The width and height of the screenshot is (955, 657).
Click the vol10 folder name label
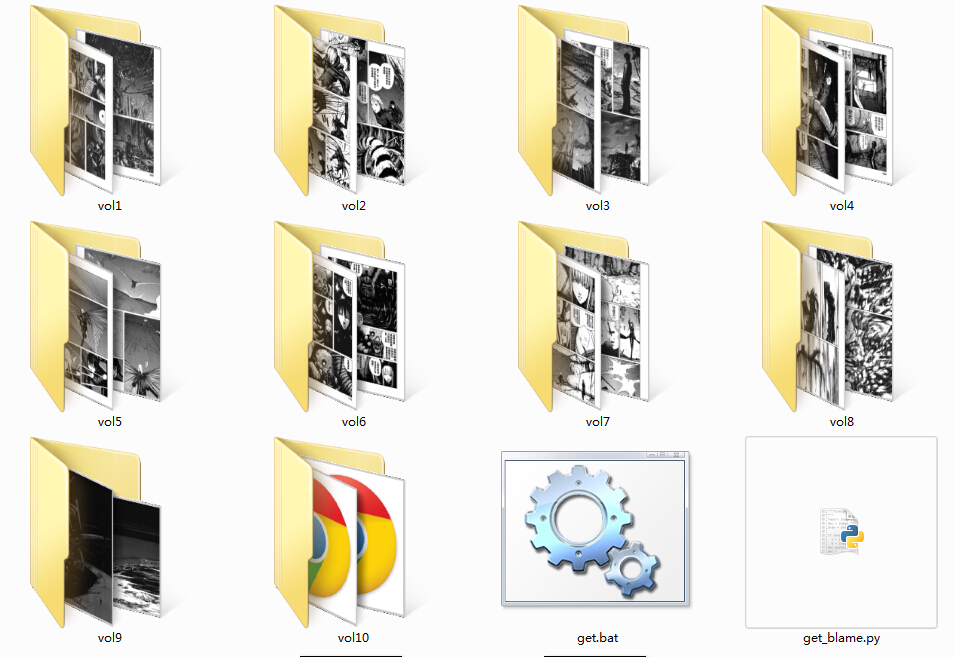(353, 638)
